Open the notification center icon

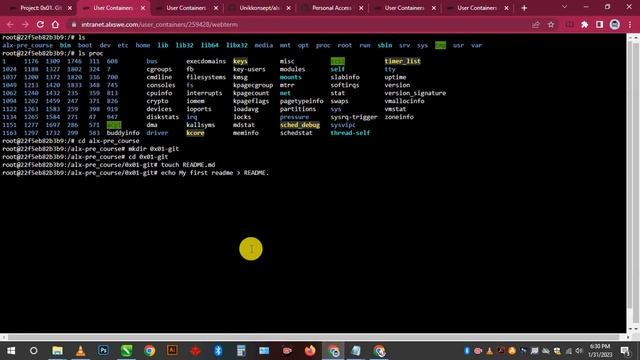tap(625, 351)
